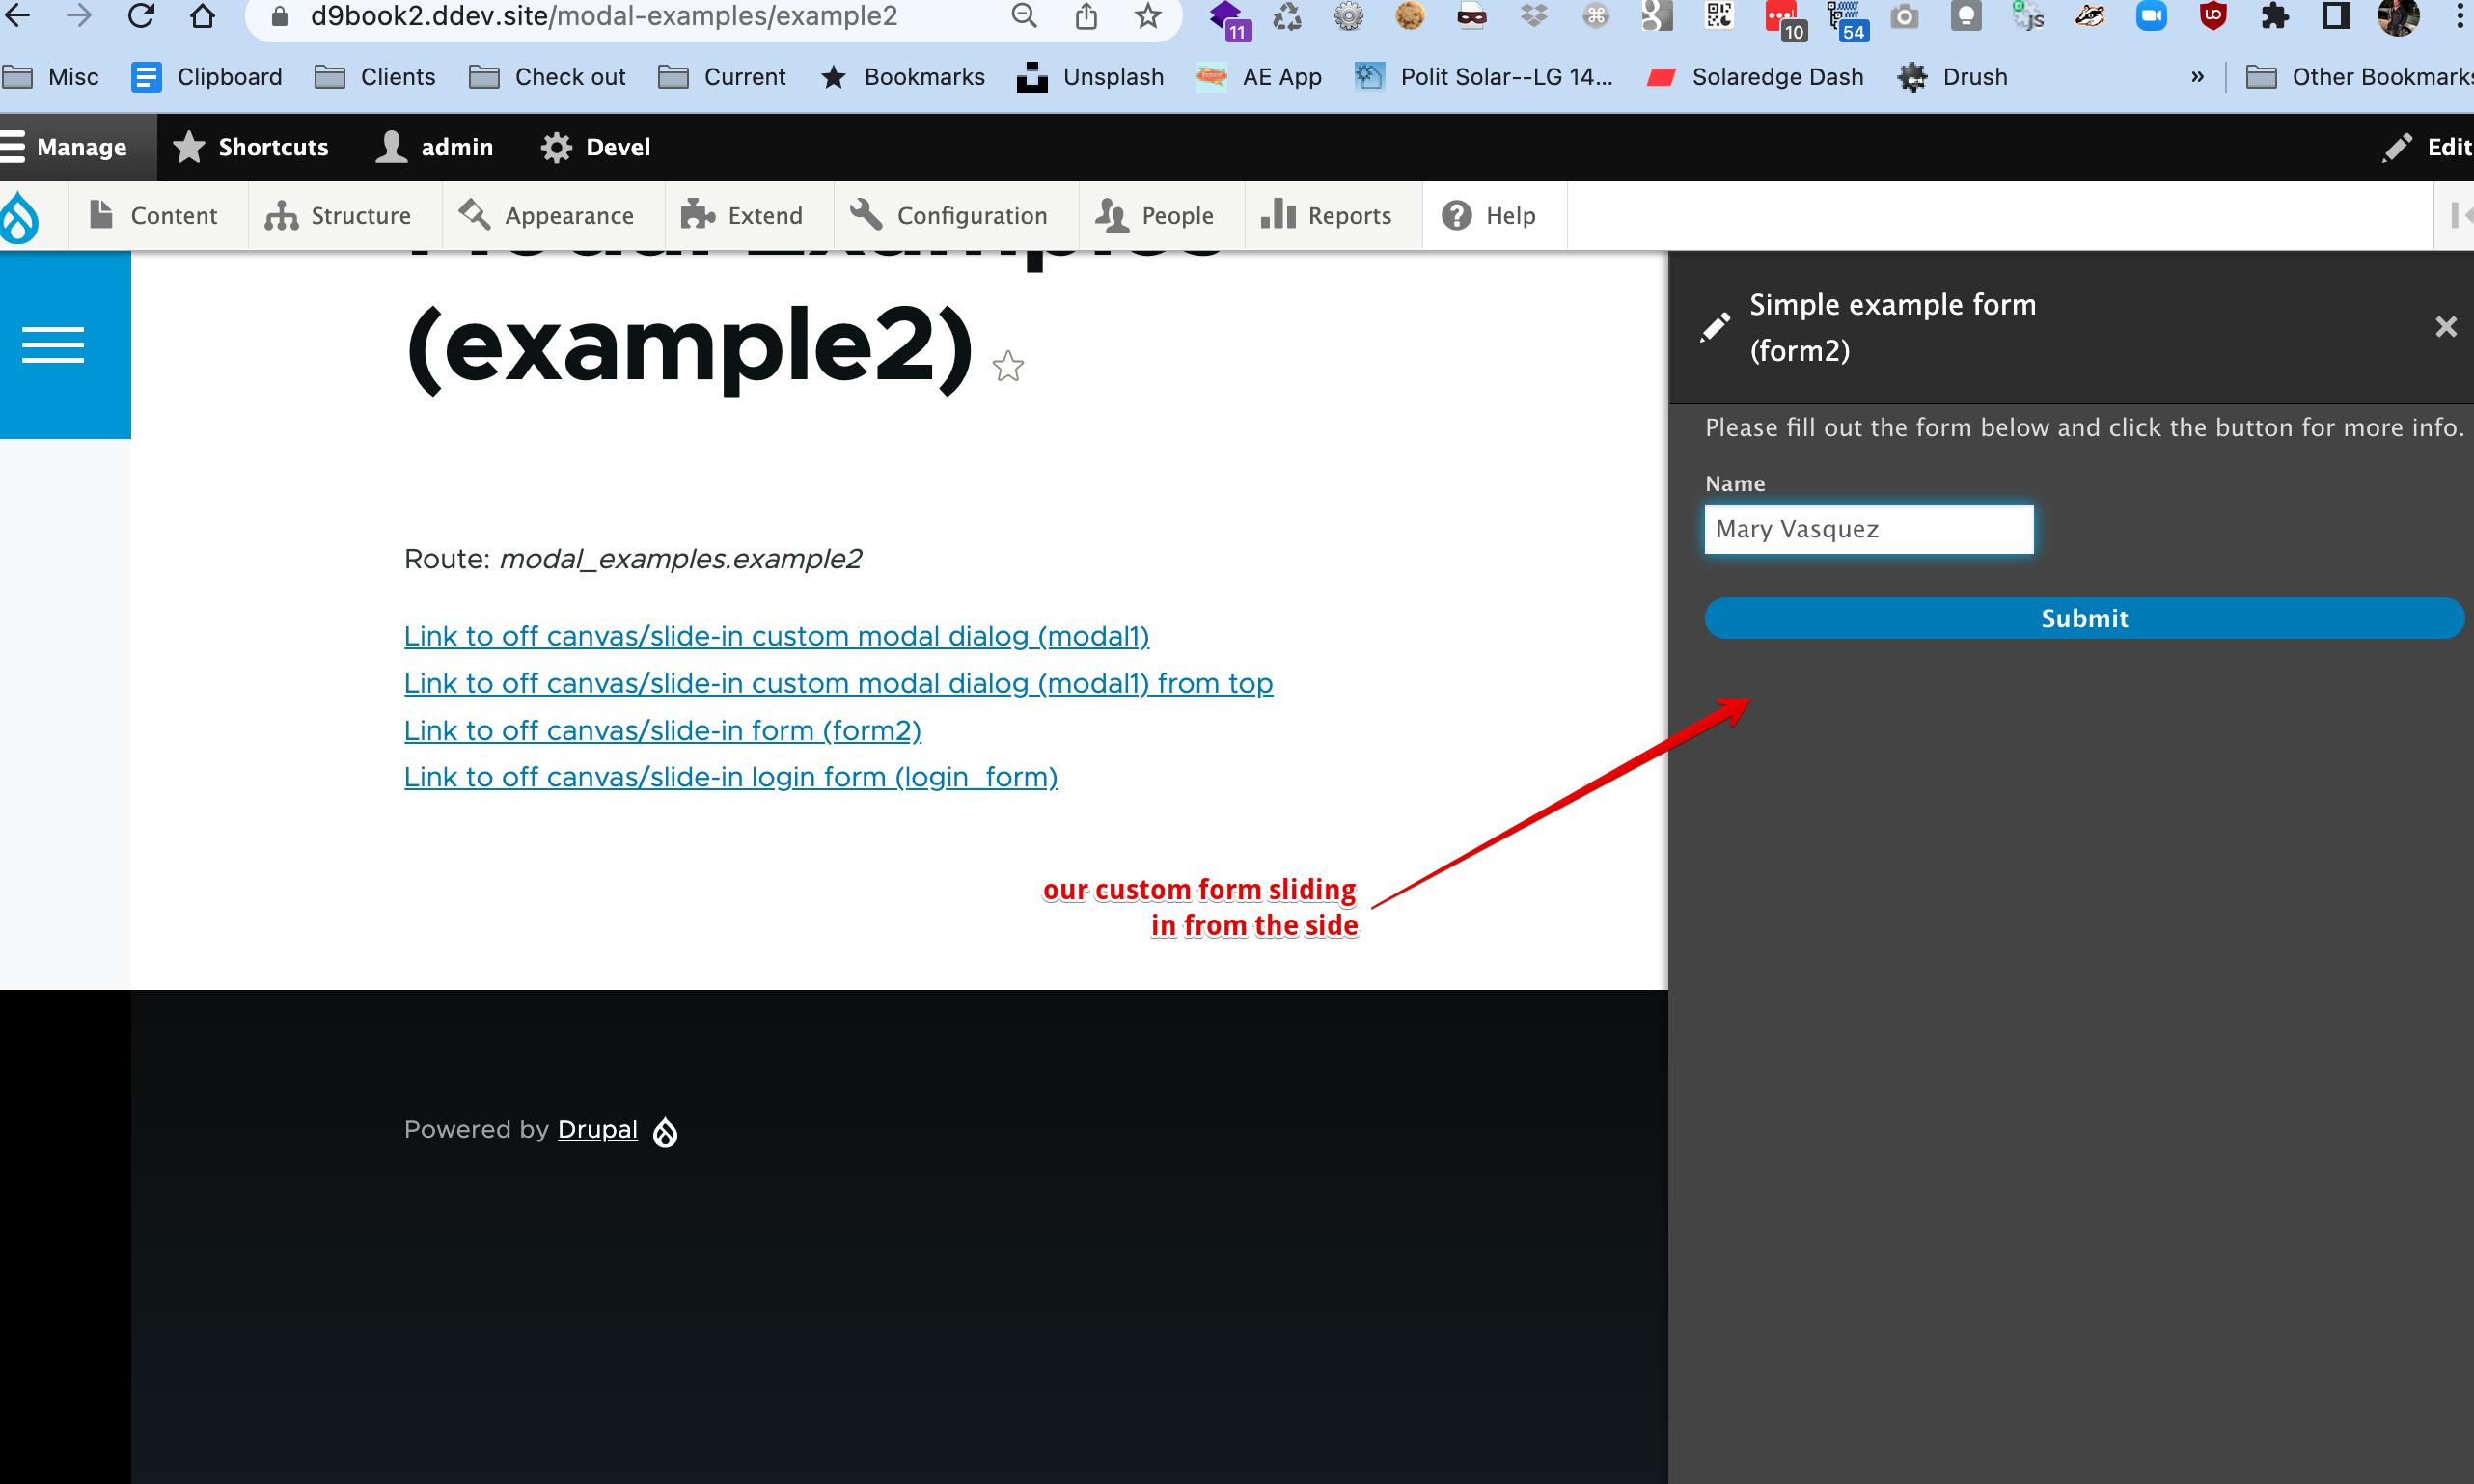Viewport: 2474px width, 1484px height.
Task: Click the browser back arrow
Action: 19,15
